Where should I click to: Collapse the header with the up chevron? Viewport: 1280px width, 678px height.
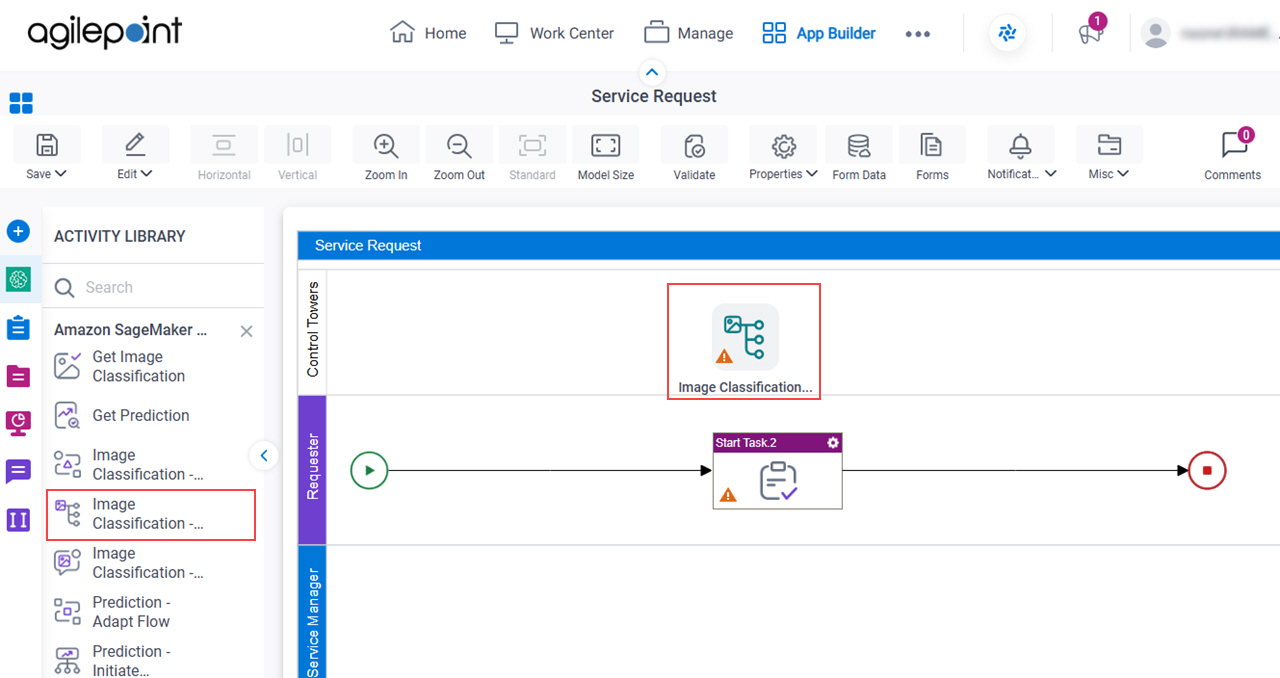[x=652, y=72]
